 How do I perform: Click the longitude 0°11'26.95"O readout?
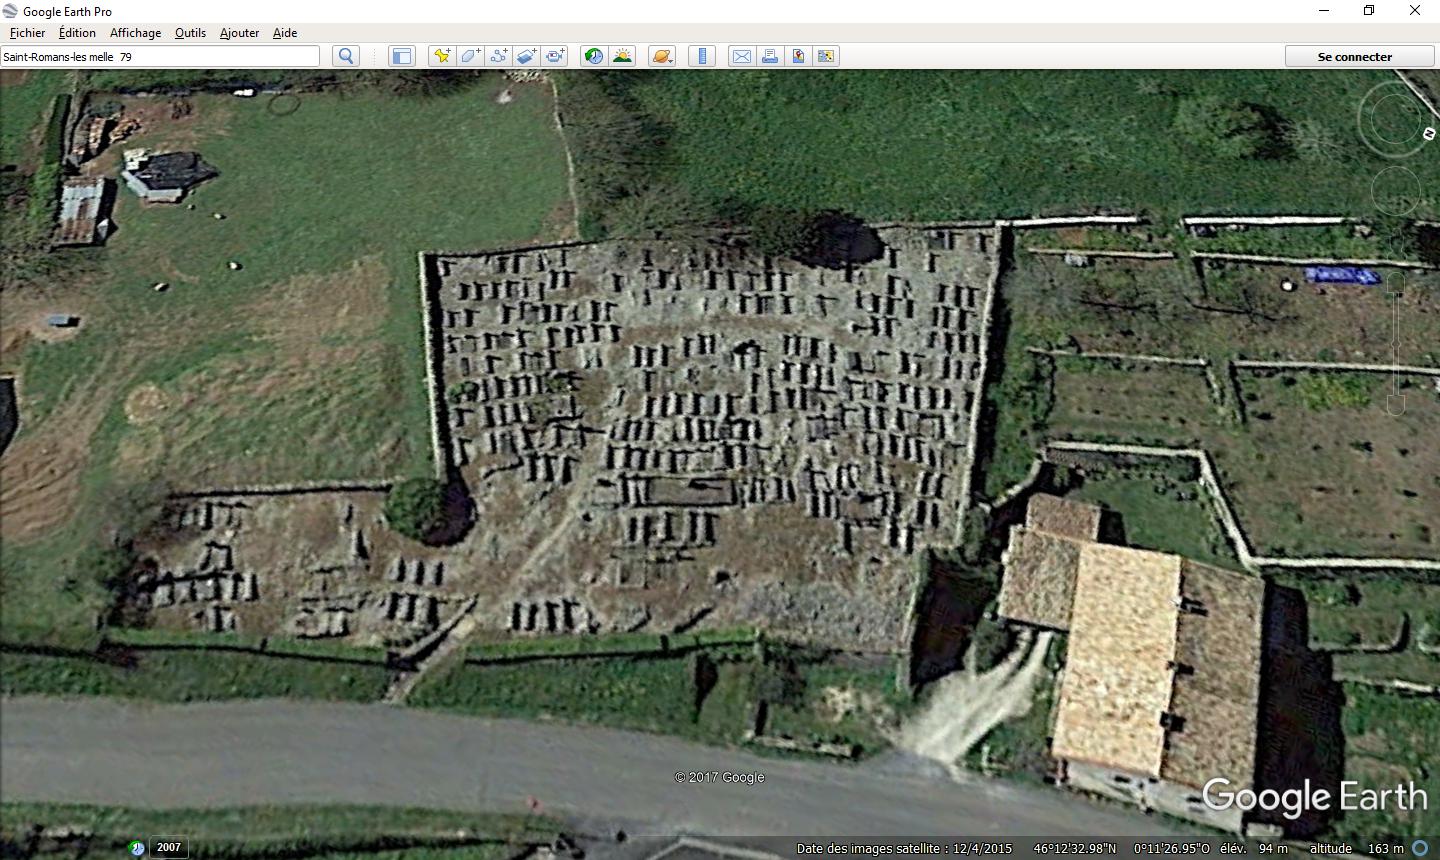pos(1171,848)
